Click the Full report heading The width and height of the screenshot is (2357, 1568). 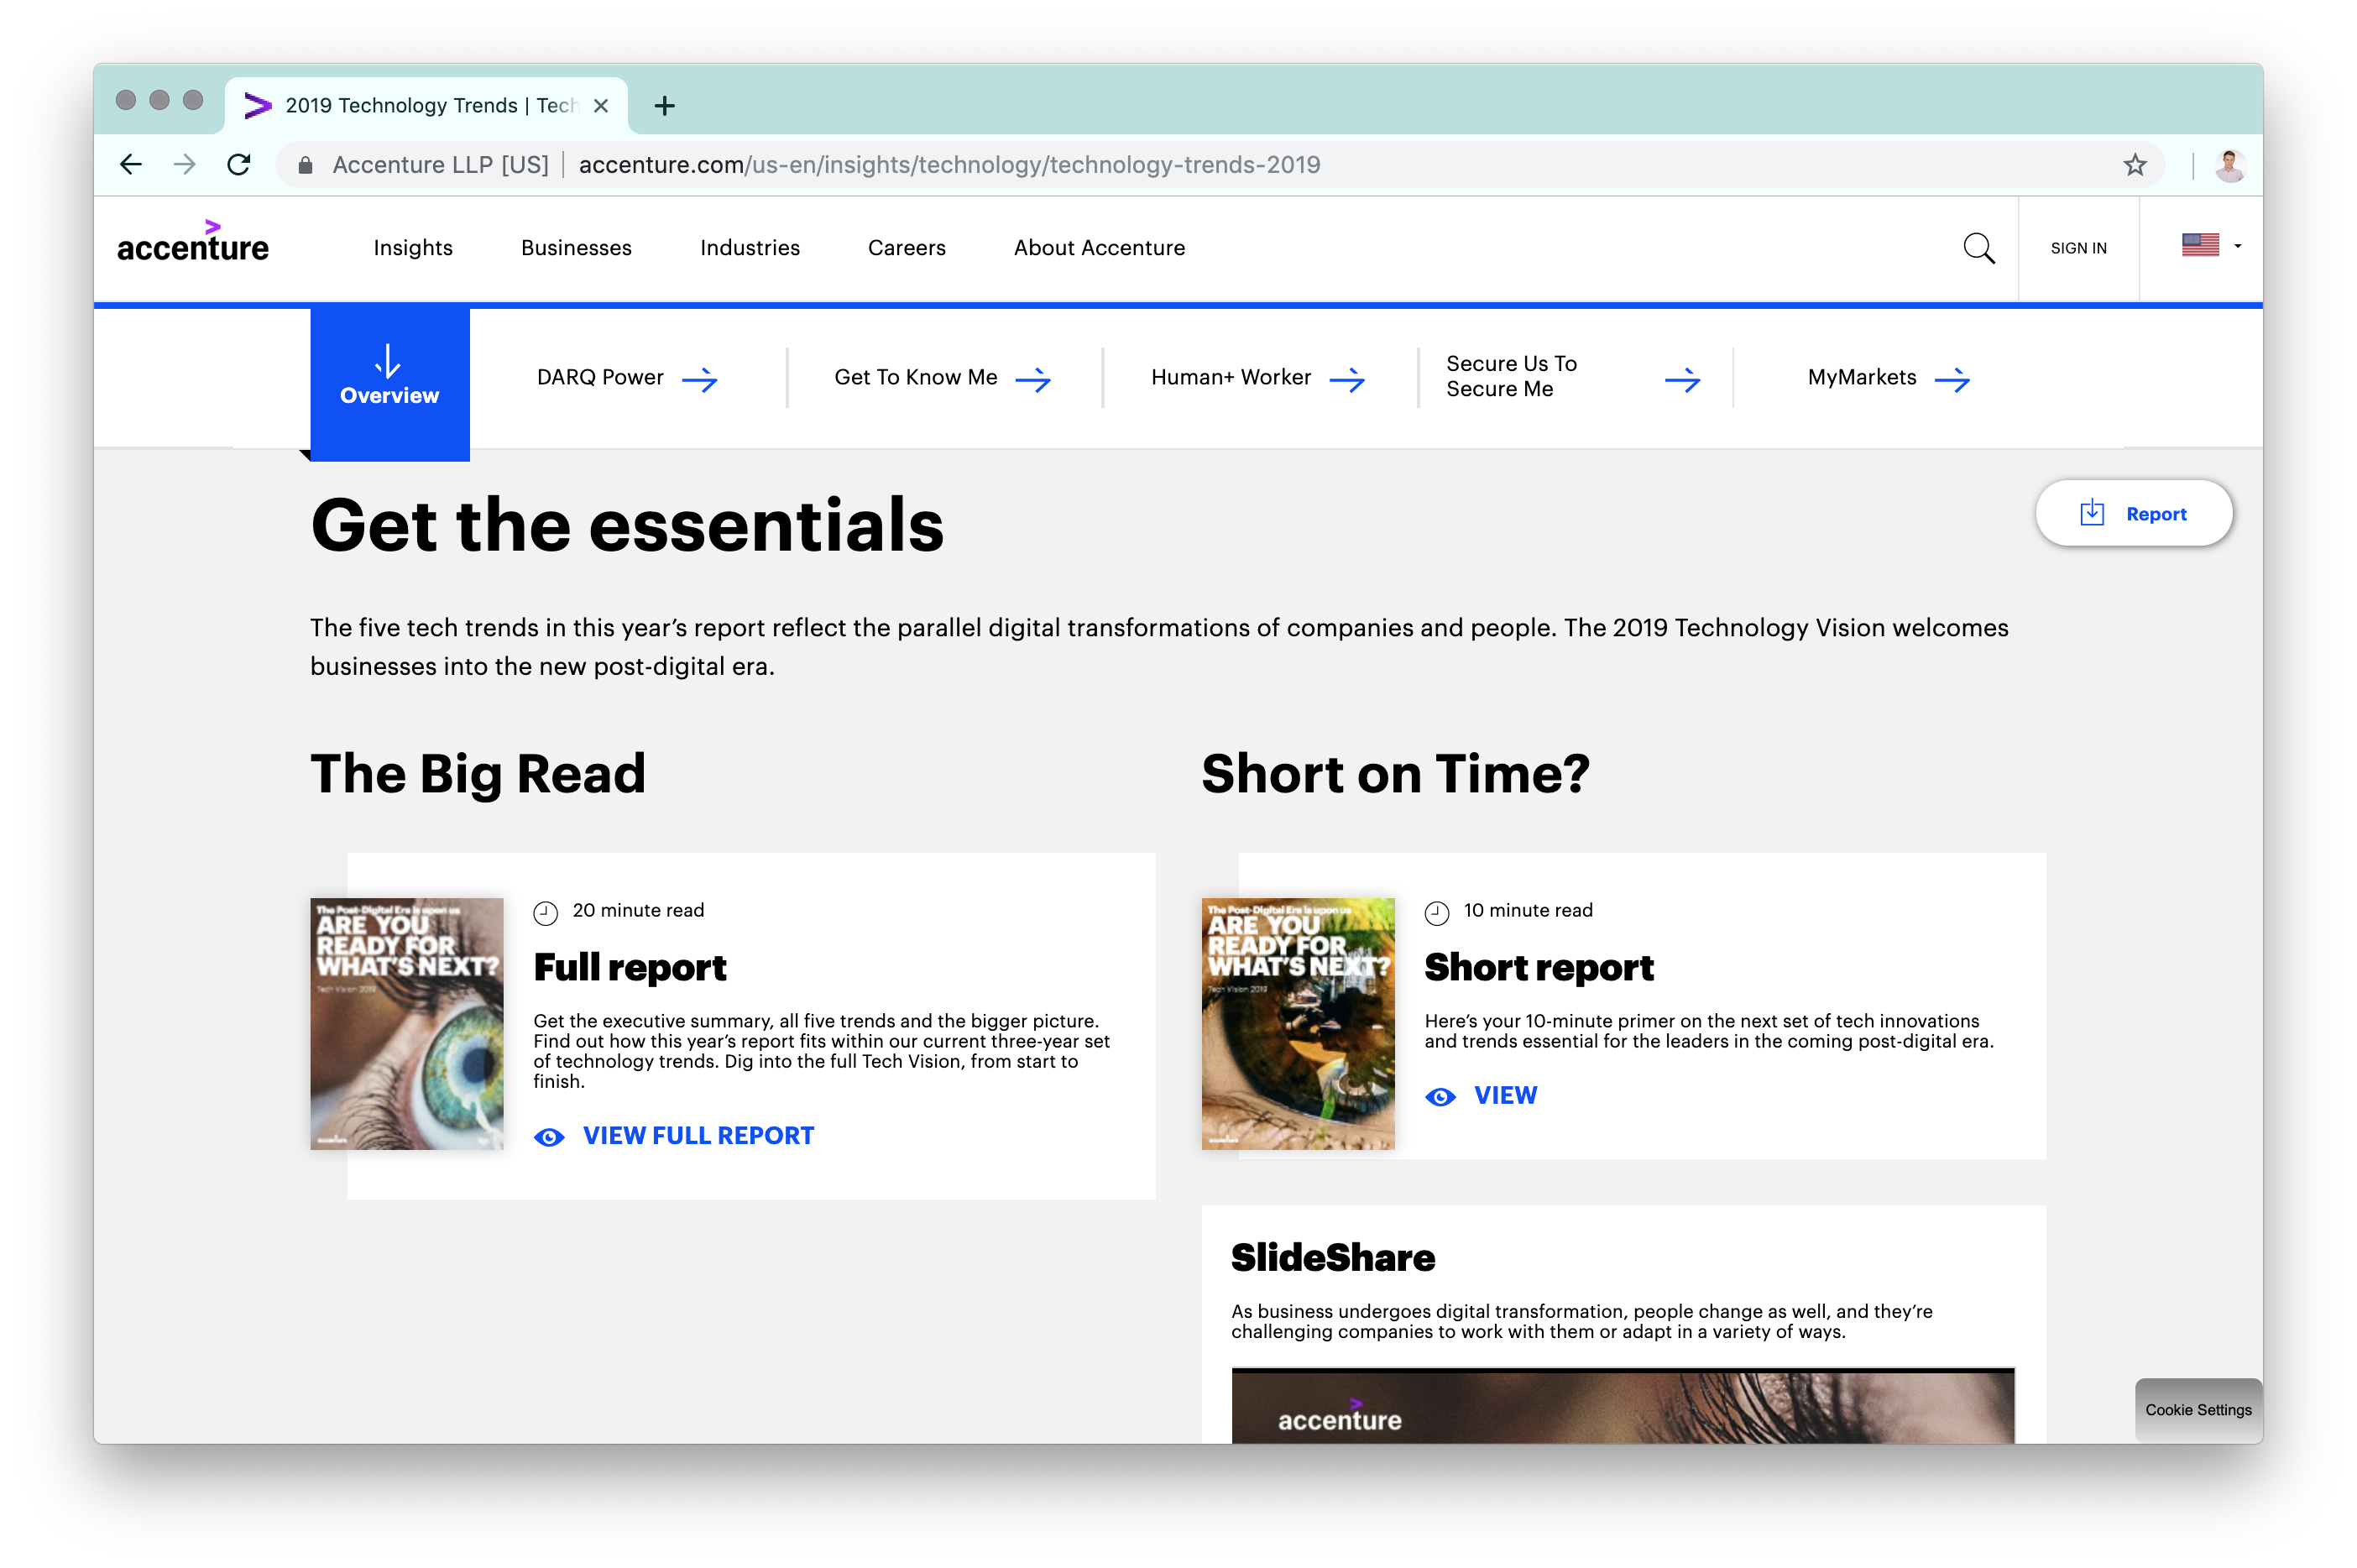click(630, 968)
